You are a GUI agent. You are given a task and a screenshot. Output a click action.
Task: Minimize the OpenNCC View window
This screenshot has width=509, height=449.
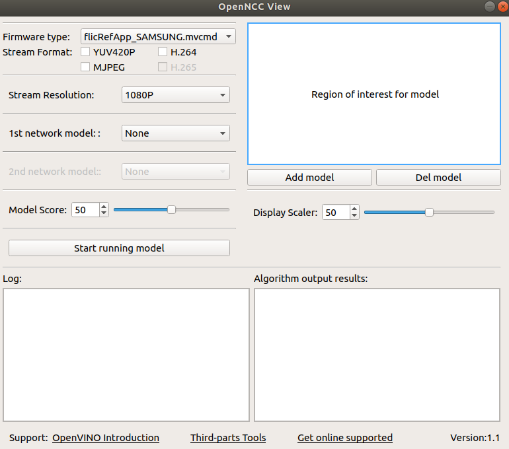[489, 6]
